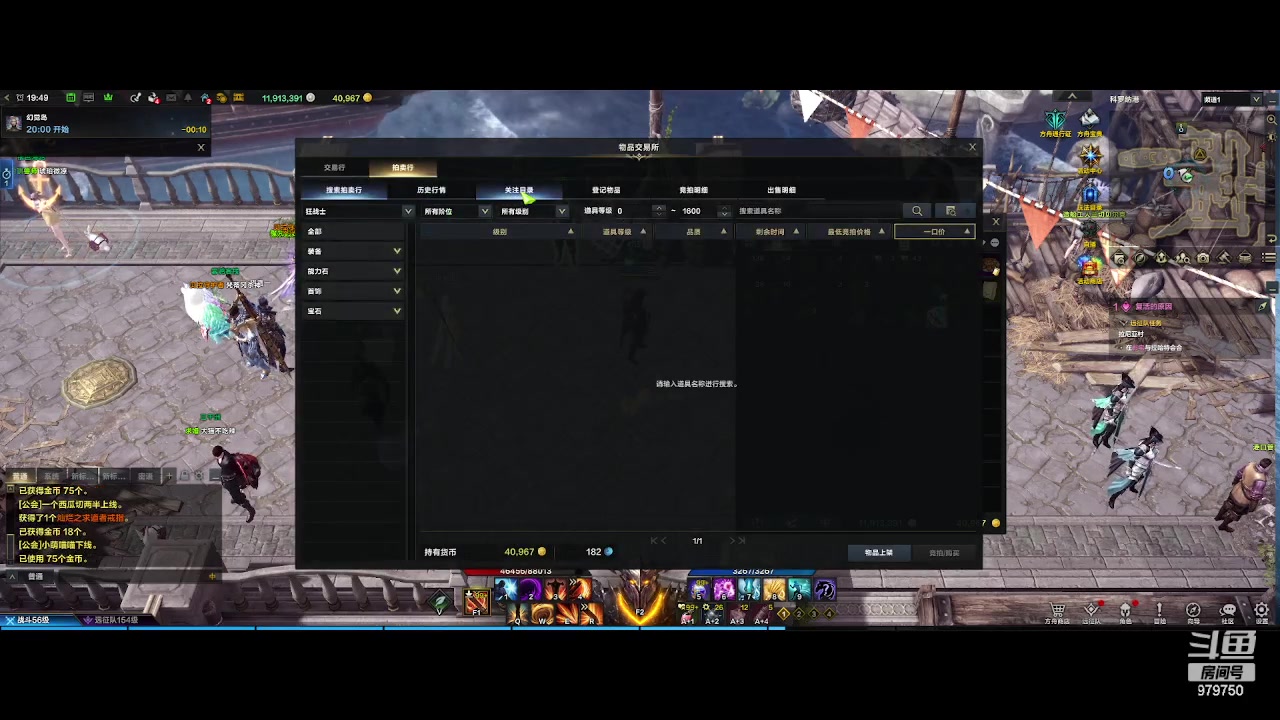Screen dimensions: 1280x720
Task: Open the 所有级别 dropdown
Action: point(533,211)
